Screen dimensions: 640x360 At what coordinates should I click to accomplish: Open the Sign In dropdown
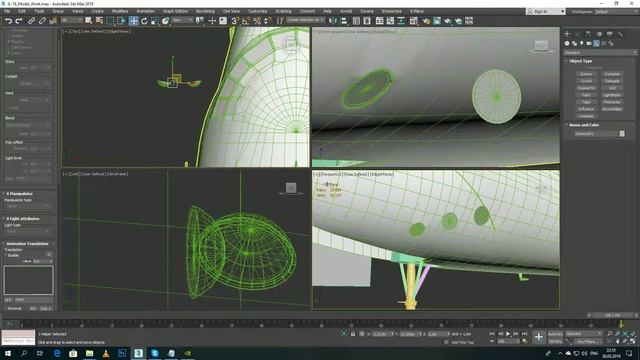[x=546, y=11]
